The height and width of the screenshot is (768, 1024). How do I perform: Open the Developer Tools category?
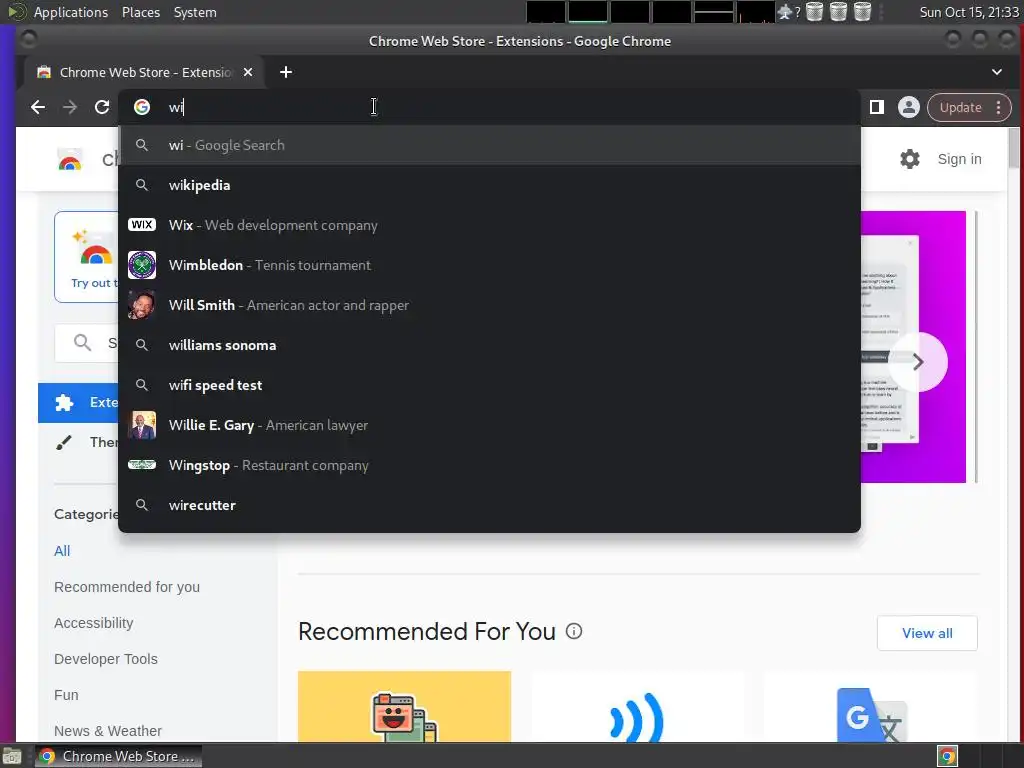pyautogui.click(x=106, y=659)
